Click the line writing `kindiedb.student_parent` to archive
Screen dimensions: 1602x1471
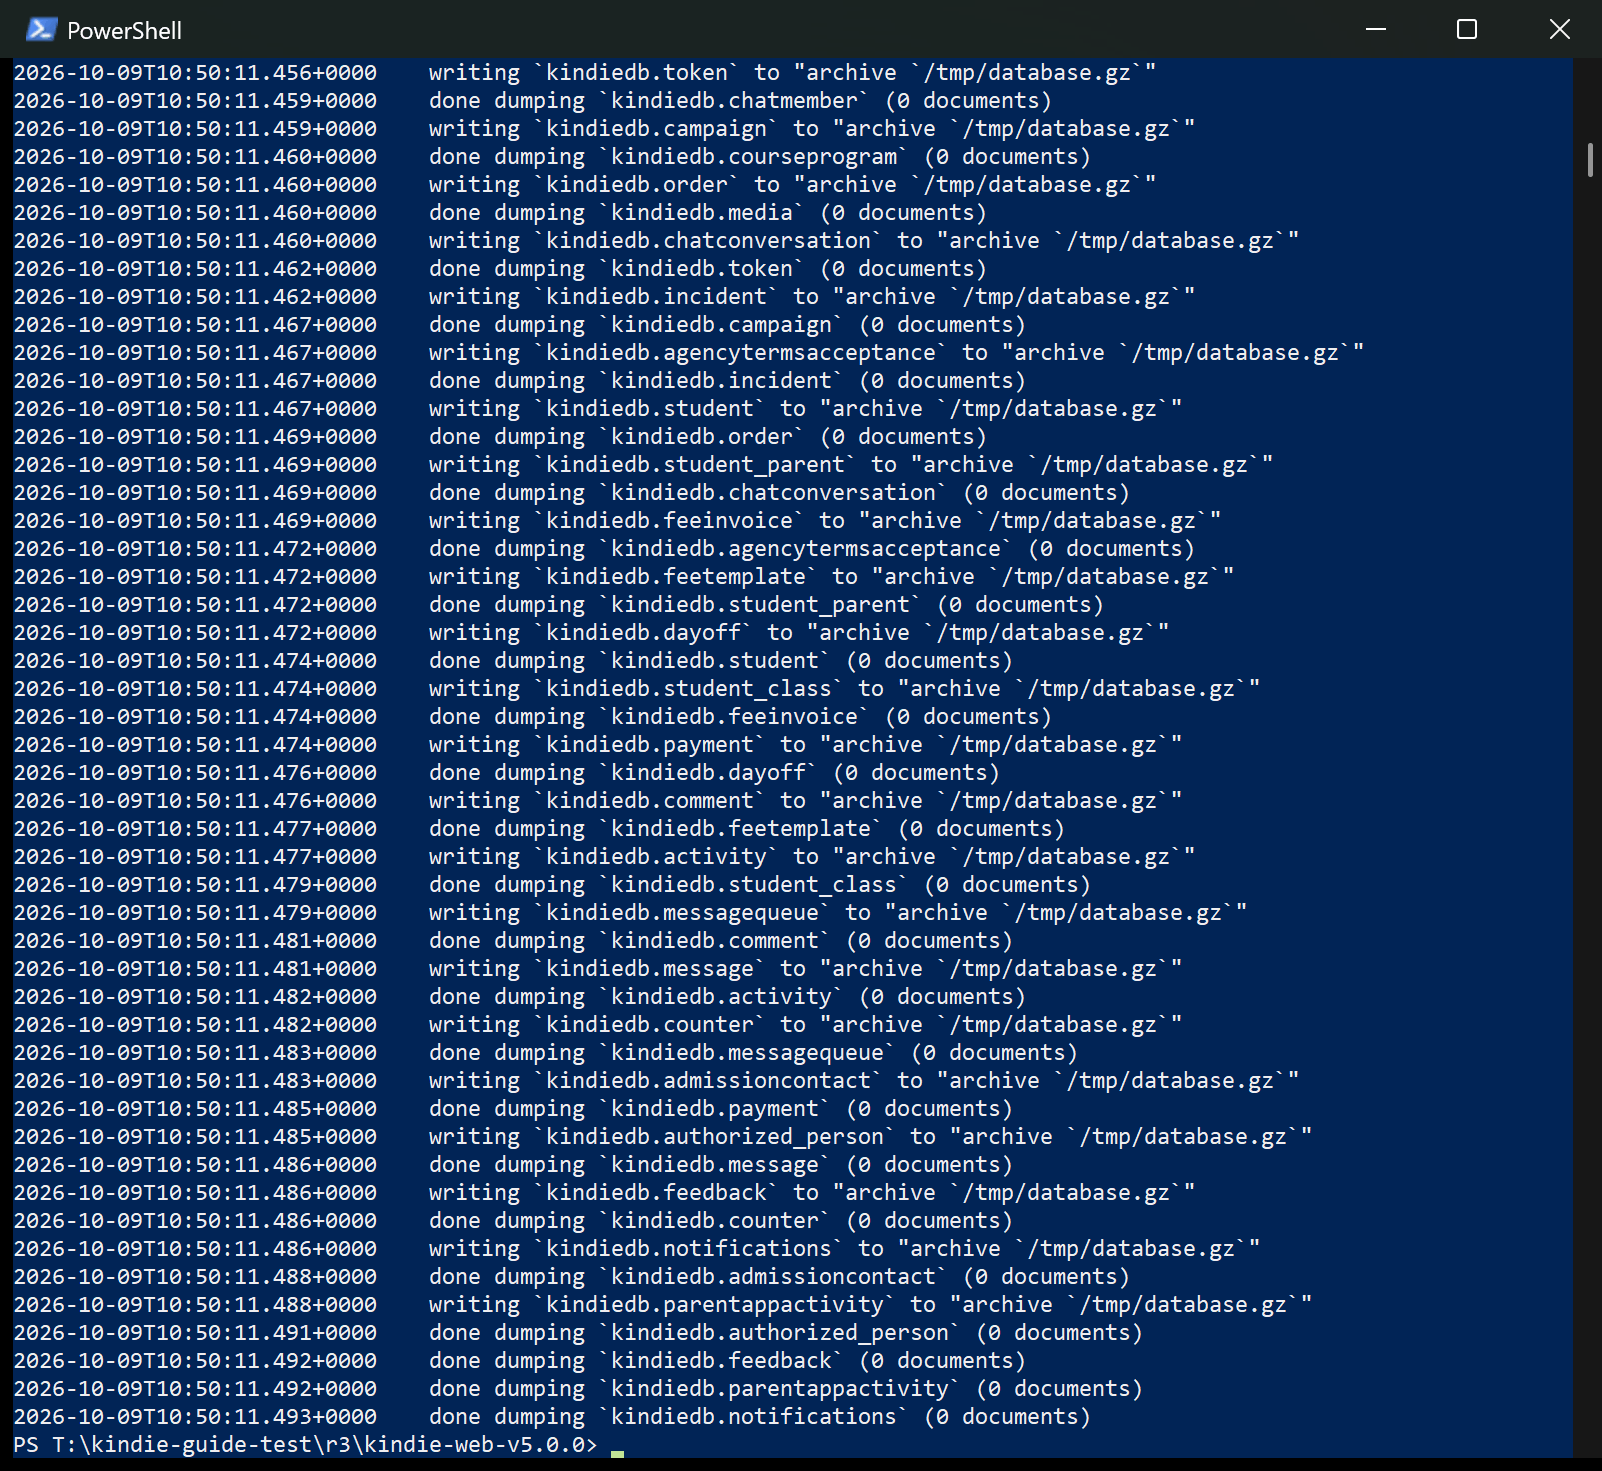[x=643, y=465]
